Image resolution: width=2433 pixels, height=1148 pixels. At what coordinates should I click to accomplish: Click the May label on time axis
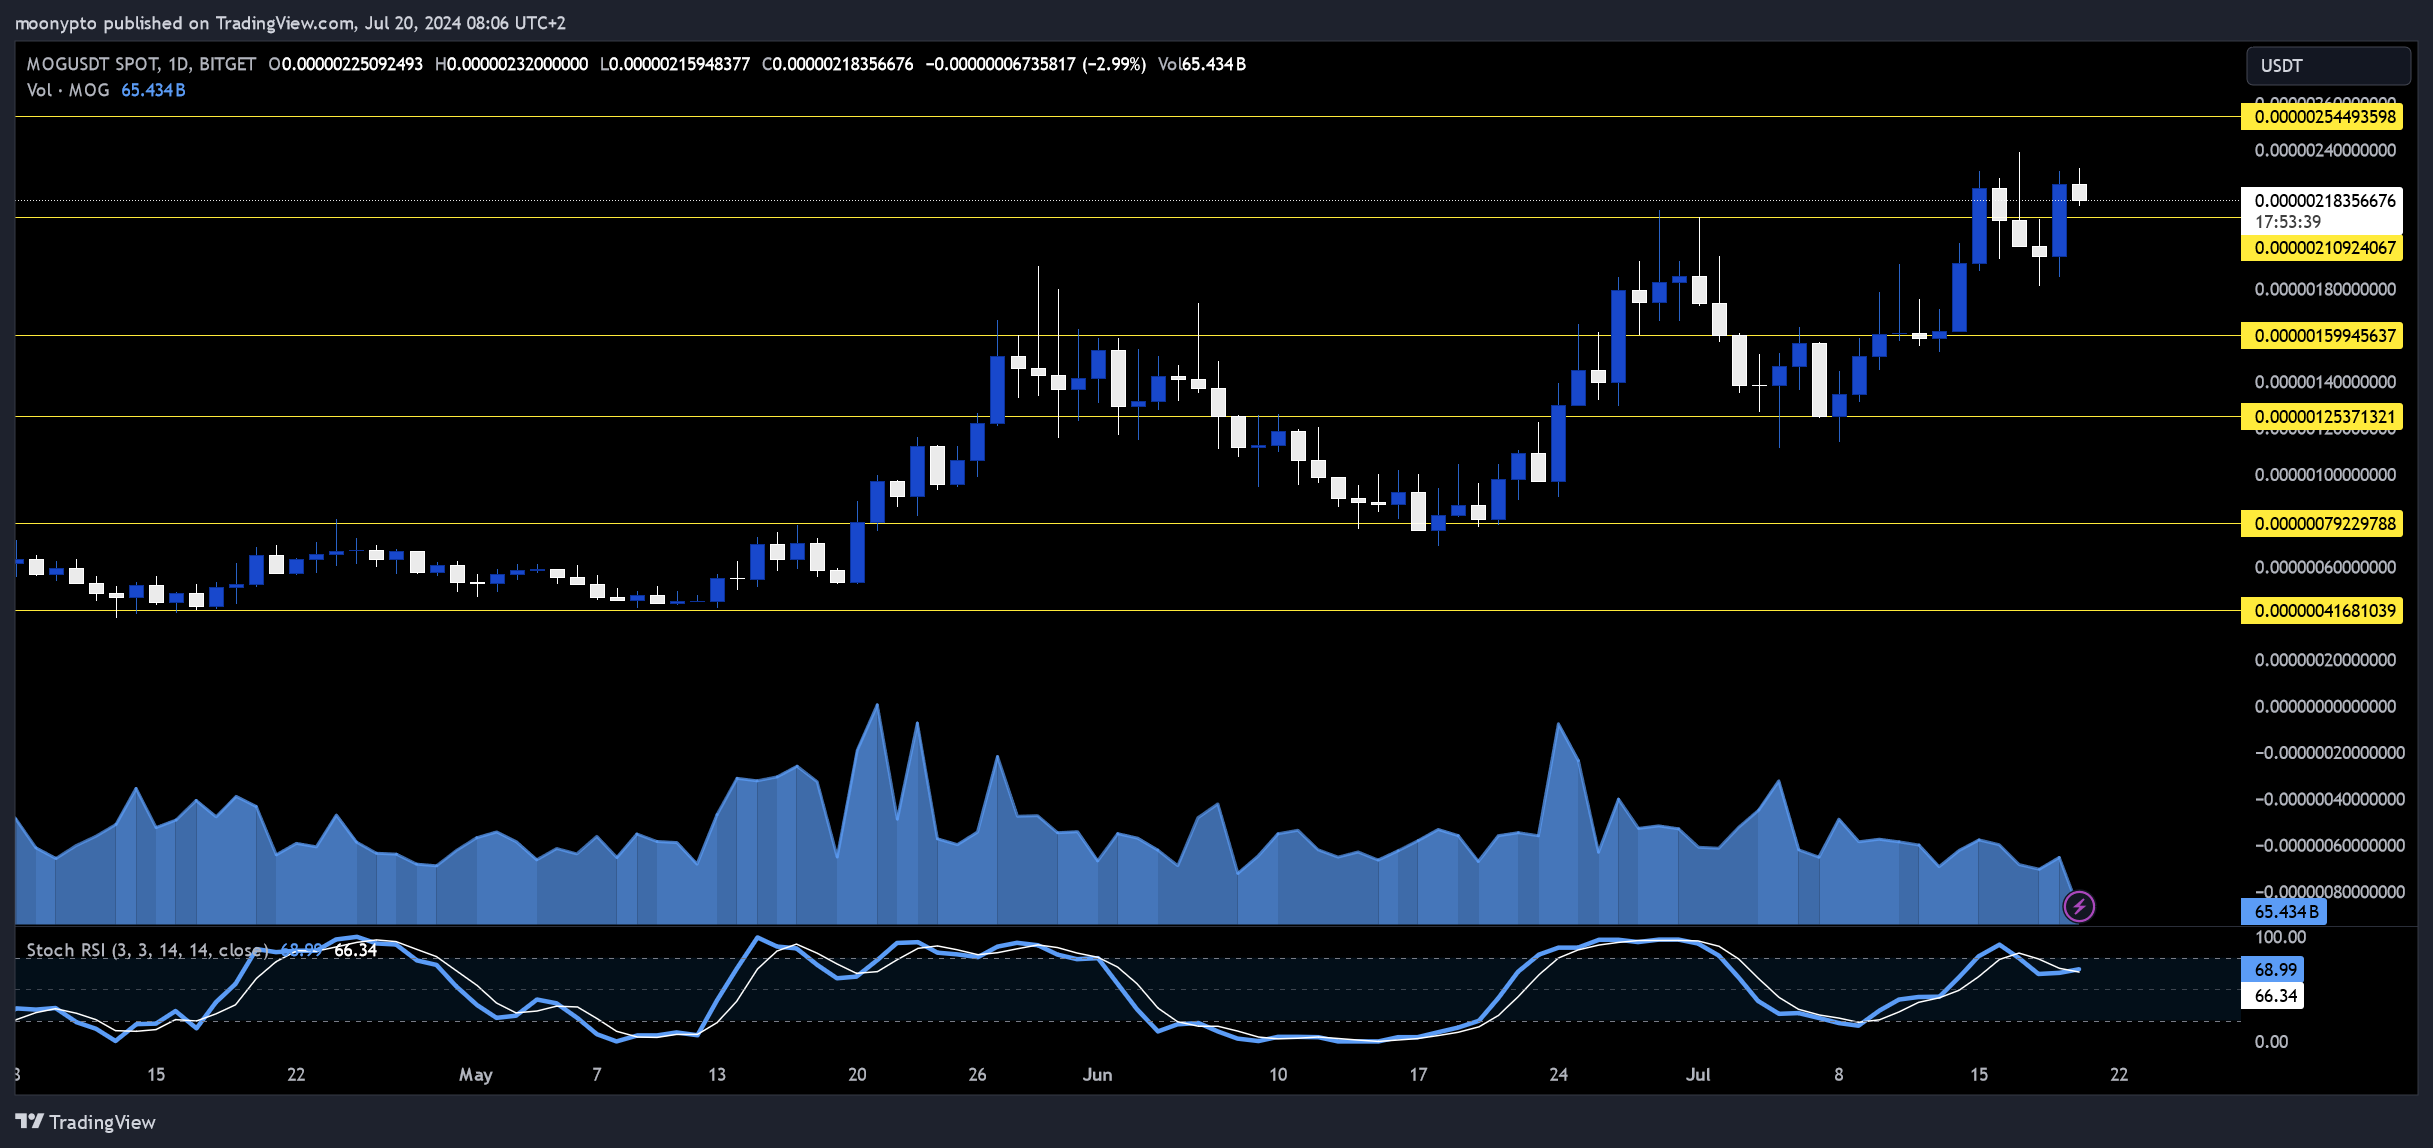point(476,1075)
